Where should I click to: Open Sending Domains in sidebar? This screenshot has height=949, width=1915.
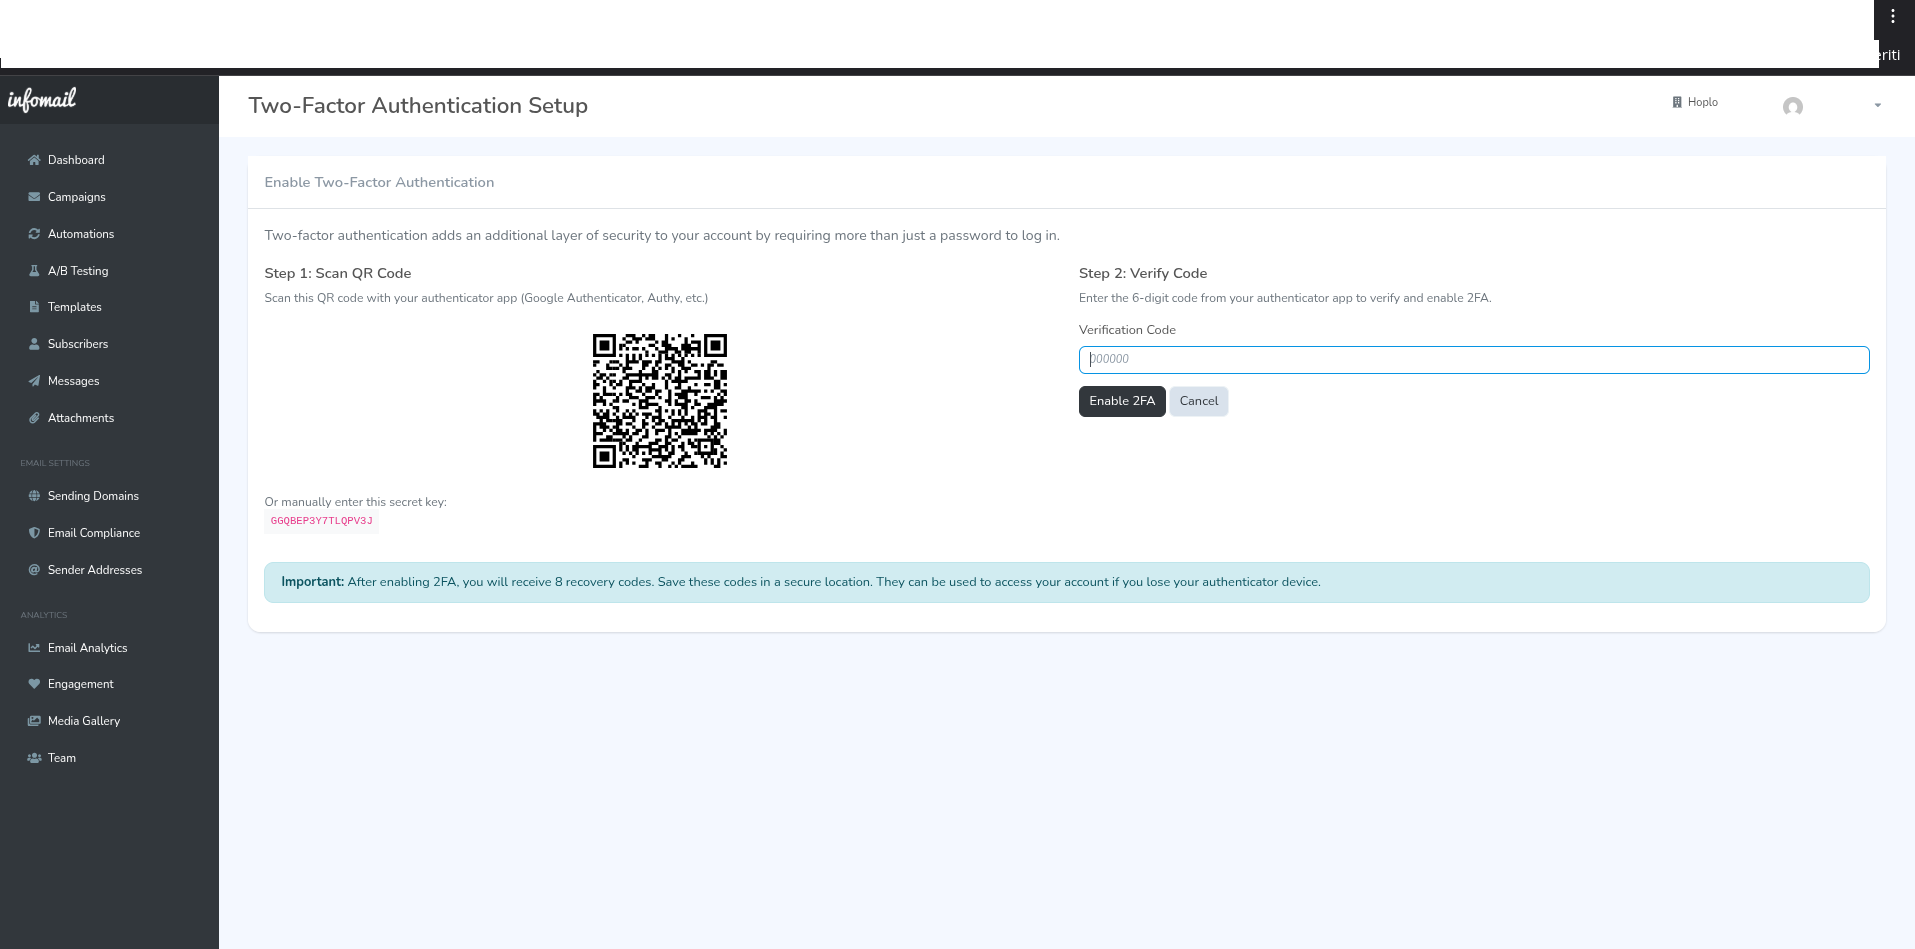click(93, 496)
